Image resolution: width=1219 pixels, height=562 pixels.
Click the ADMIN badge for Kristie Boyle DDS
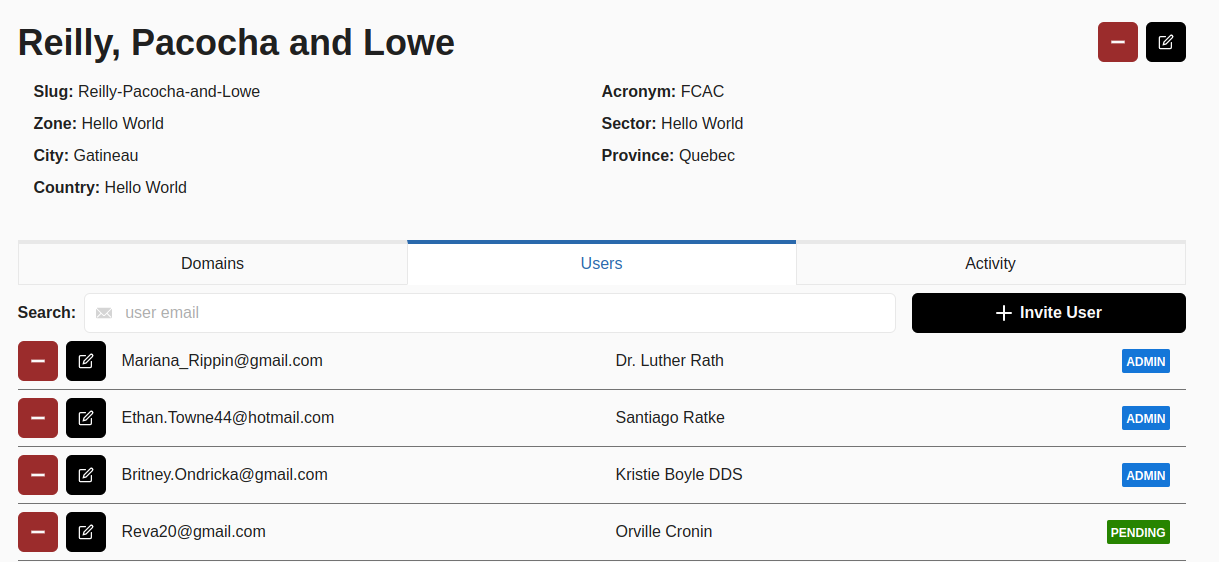point(1146,475)
